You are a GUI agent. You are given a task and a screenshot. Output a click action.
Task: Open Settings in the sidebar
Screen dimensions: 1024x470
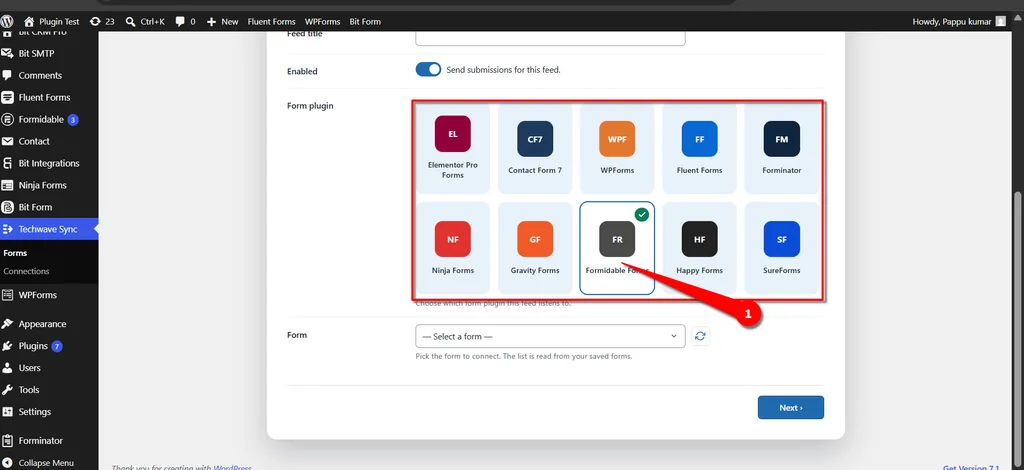(x=49, y=412)
